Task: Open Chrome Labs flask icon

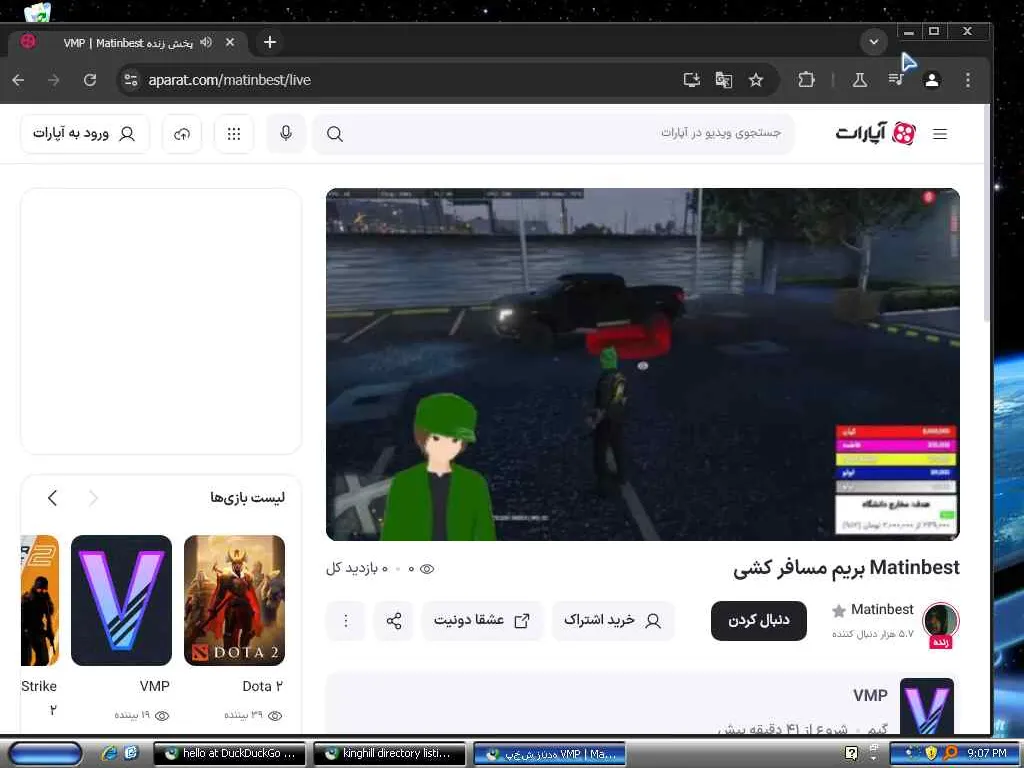Action: [860, 80]
